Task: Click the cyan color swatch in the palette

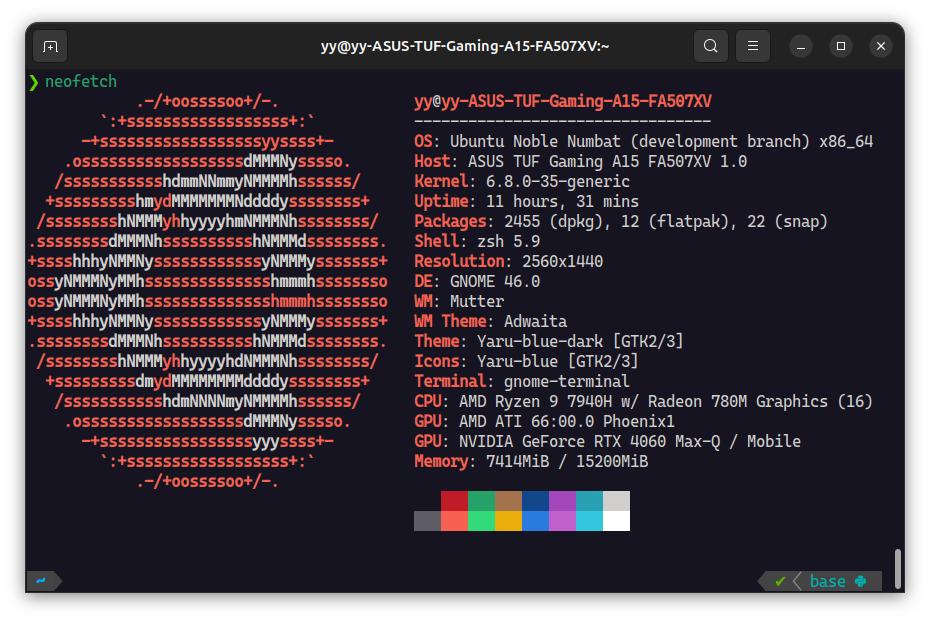Action: coord(590,518)
